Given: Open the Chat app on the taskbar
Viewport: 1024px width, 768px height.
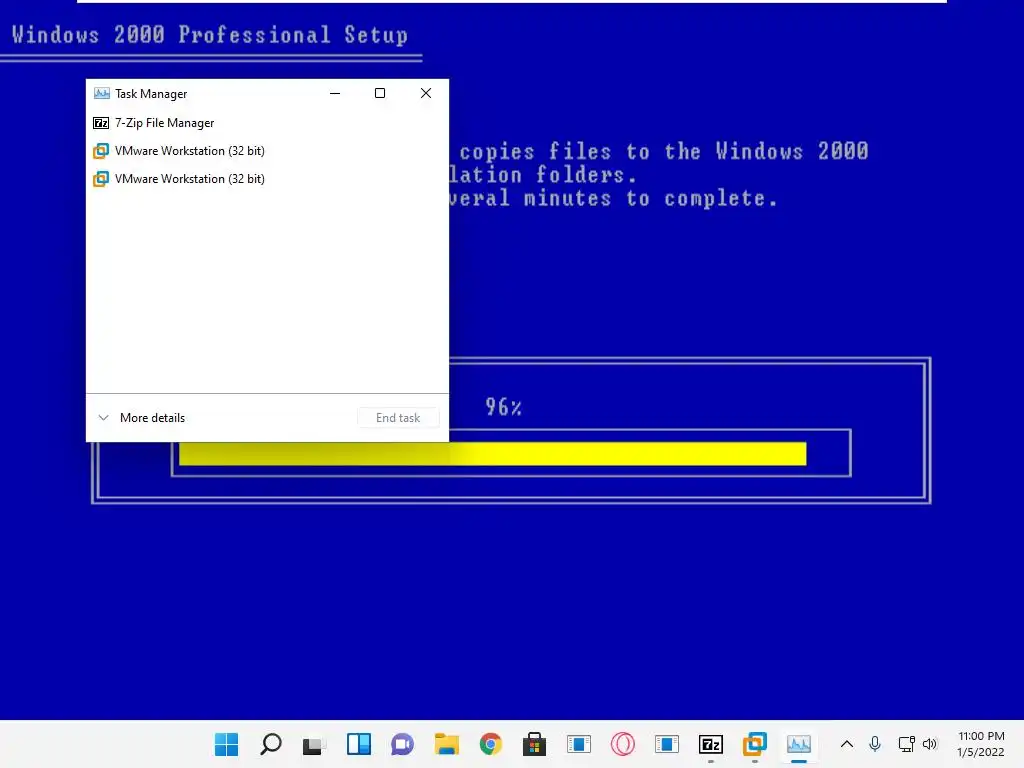Looking at the screenshot, I should tap(402, 744).
